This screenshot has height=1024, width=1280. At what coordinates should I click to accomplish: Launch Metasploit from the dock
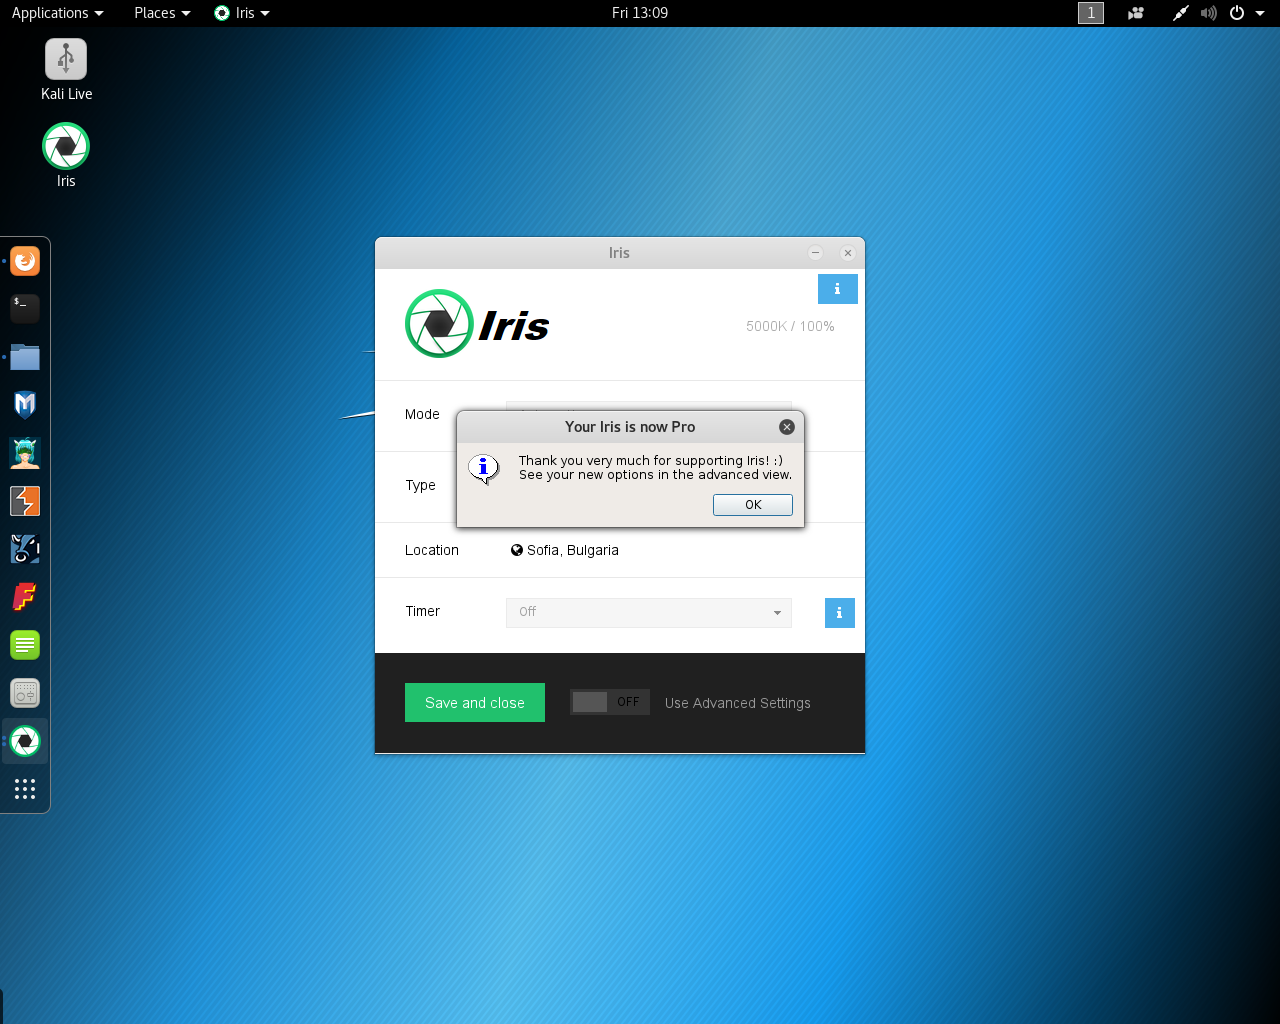[25, 404]
